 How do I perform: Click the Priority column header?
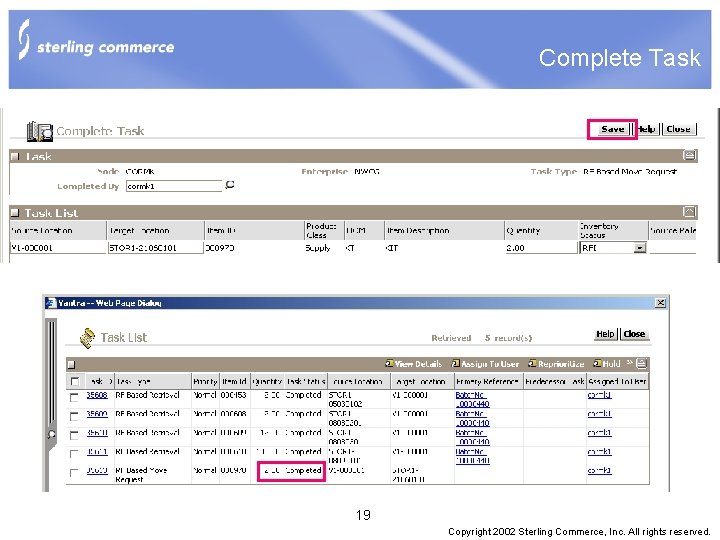pyautogui.click(x=205, y=381)
